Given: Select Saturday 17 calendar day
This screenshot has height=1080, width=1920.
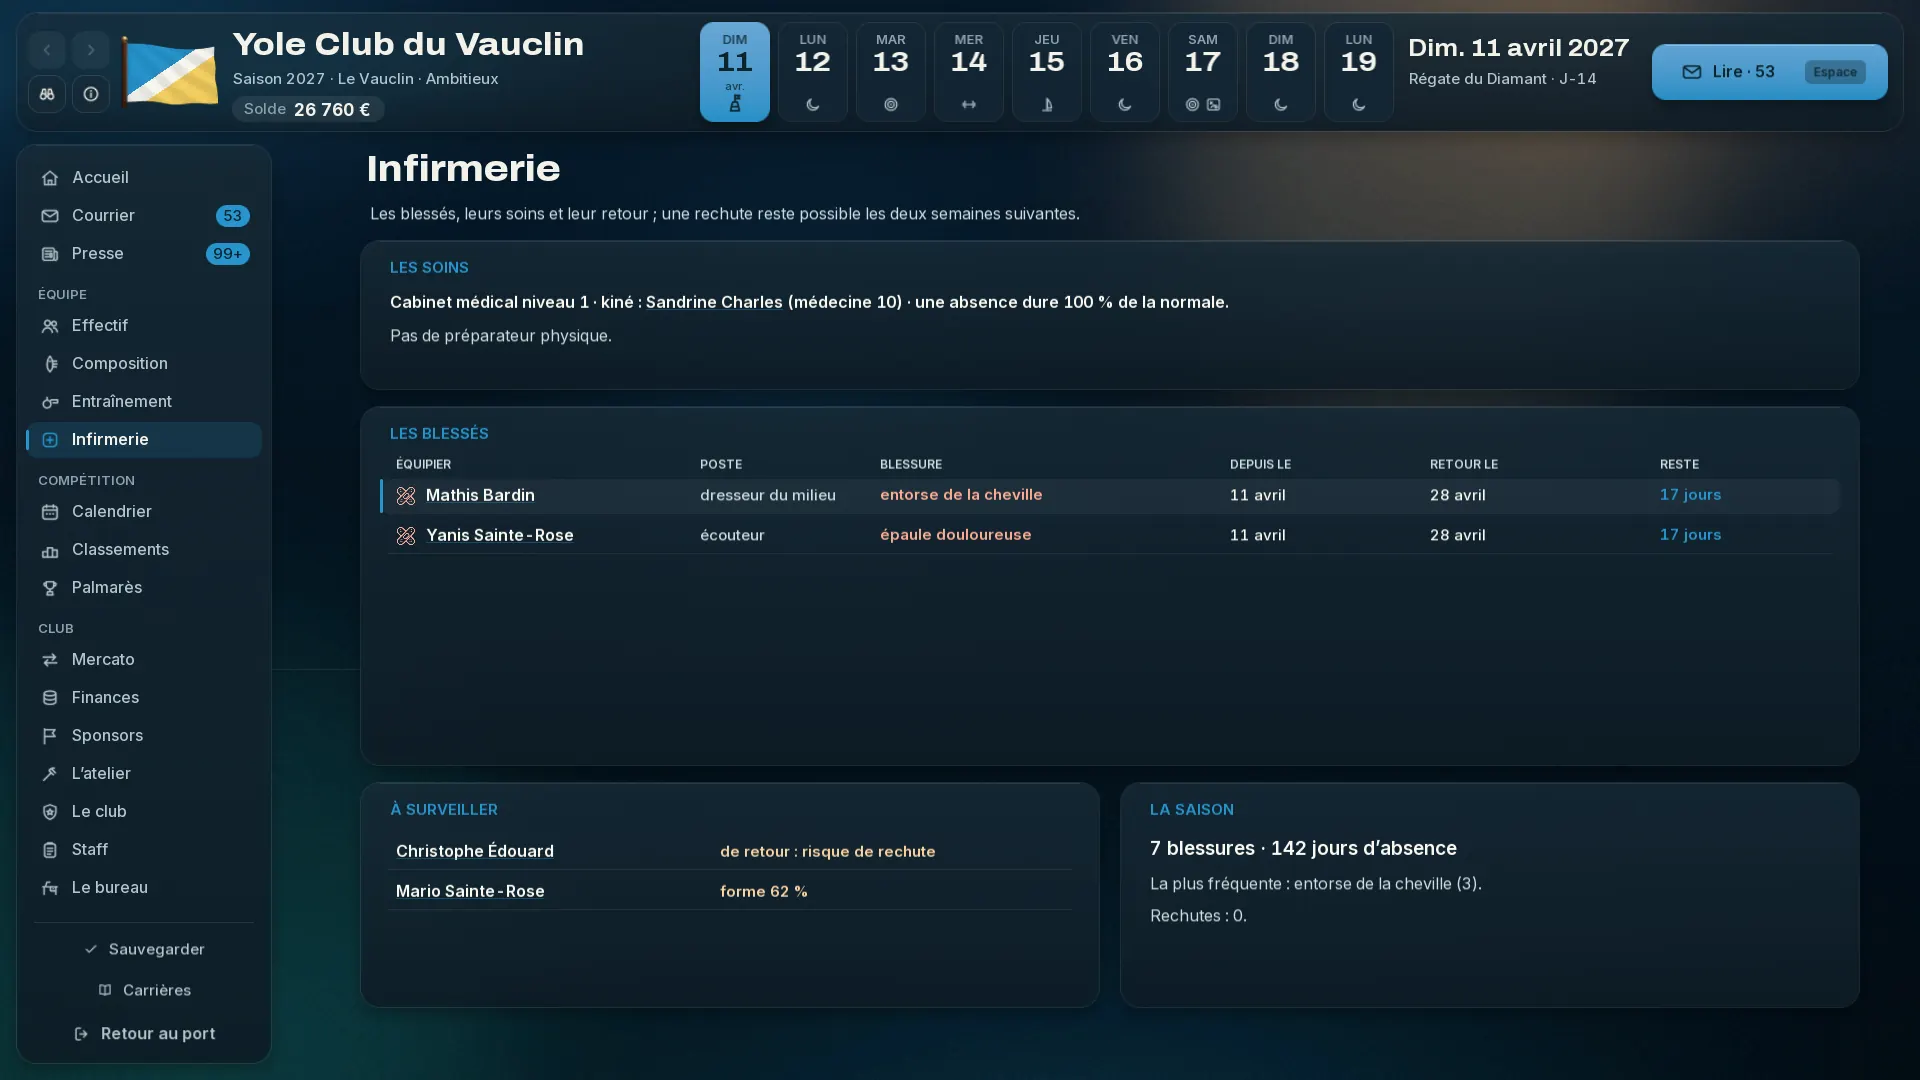Looking at the screenshot, I should click(x=1203, y=72).
